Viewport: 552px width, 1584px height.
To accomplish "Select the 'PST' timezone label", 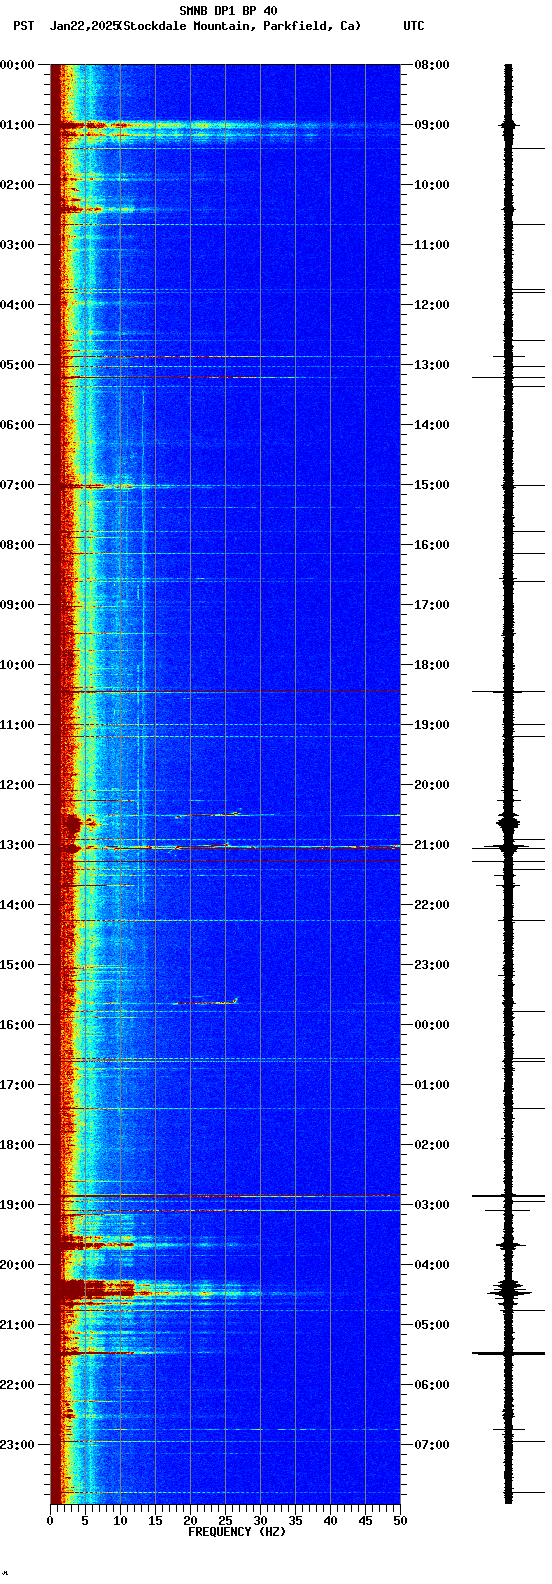I will pyautogui.click(x=23, y=26).
